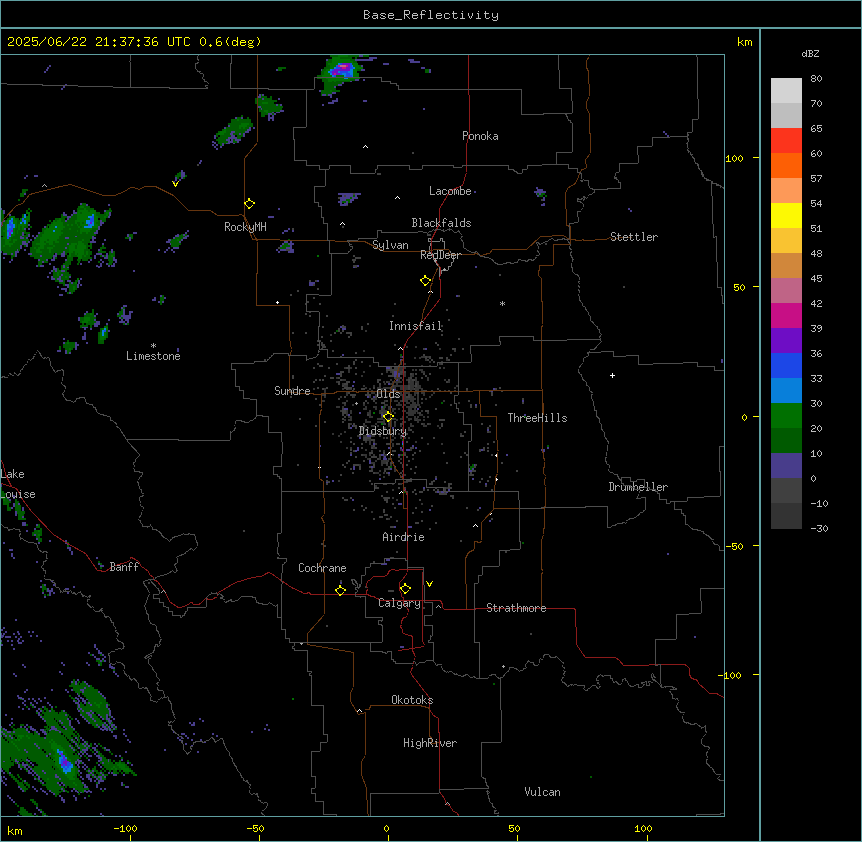
Task: Click the Base_Reflectivity title text
Action: 431,15
